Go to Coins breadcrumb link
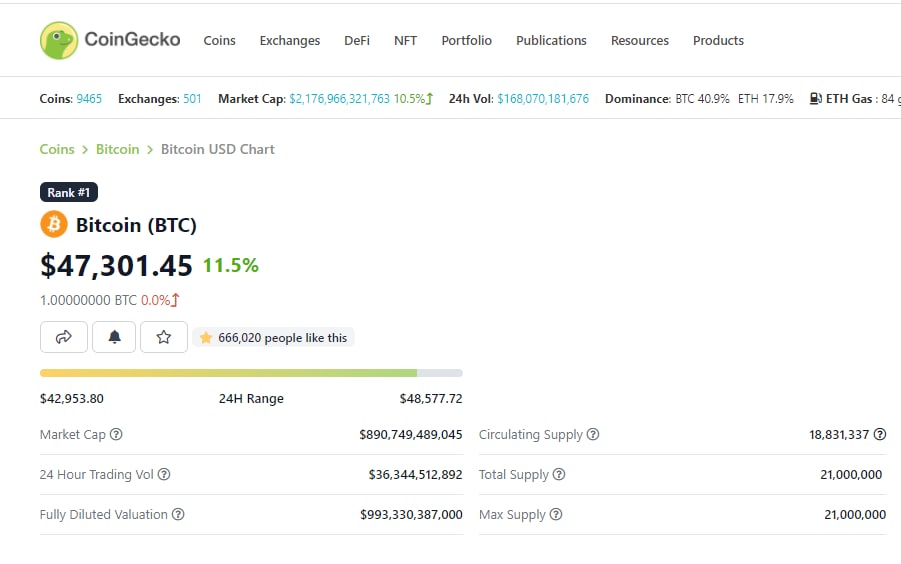The width and height of the screenshot is (901, 564). [x=57, y=149]
